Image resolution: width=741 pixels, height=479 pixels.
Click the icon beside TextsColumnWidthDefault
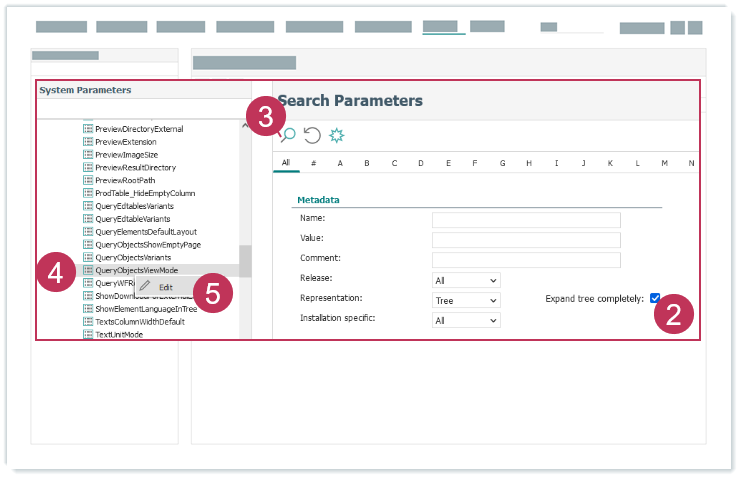click(87, 322)
